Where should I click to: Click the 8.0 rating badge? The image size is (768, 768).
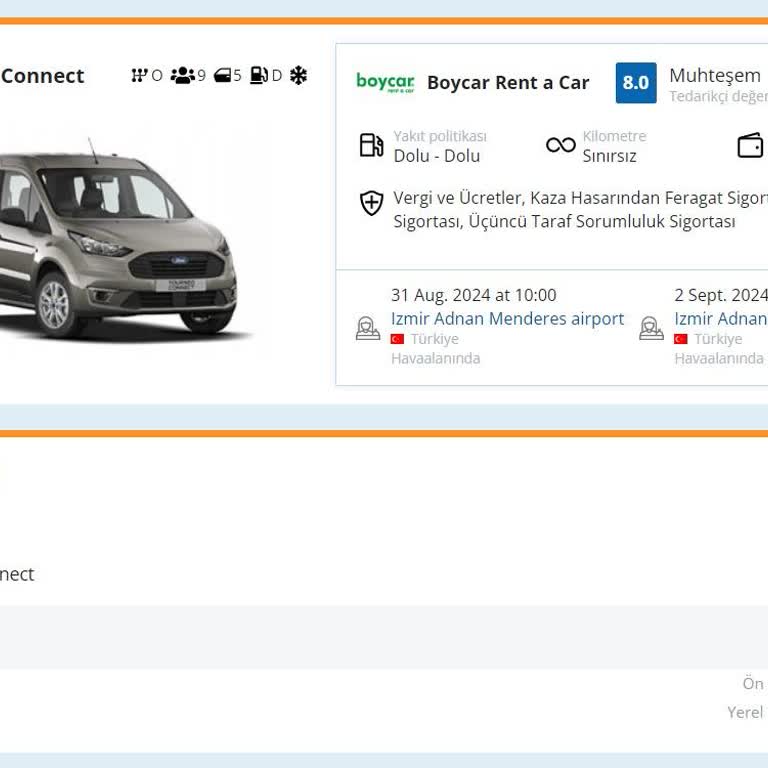click(636, 83)
